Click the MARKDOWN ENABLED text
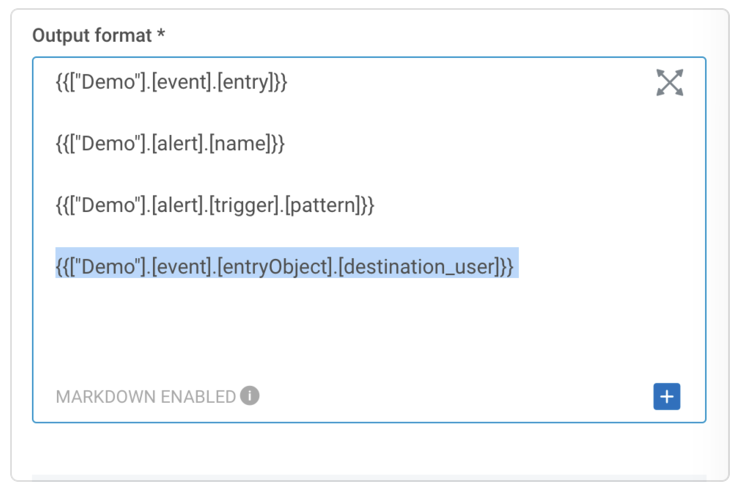 click(x=146, y=397)
